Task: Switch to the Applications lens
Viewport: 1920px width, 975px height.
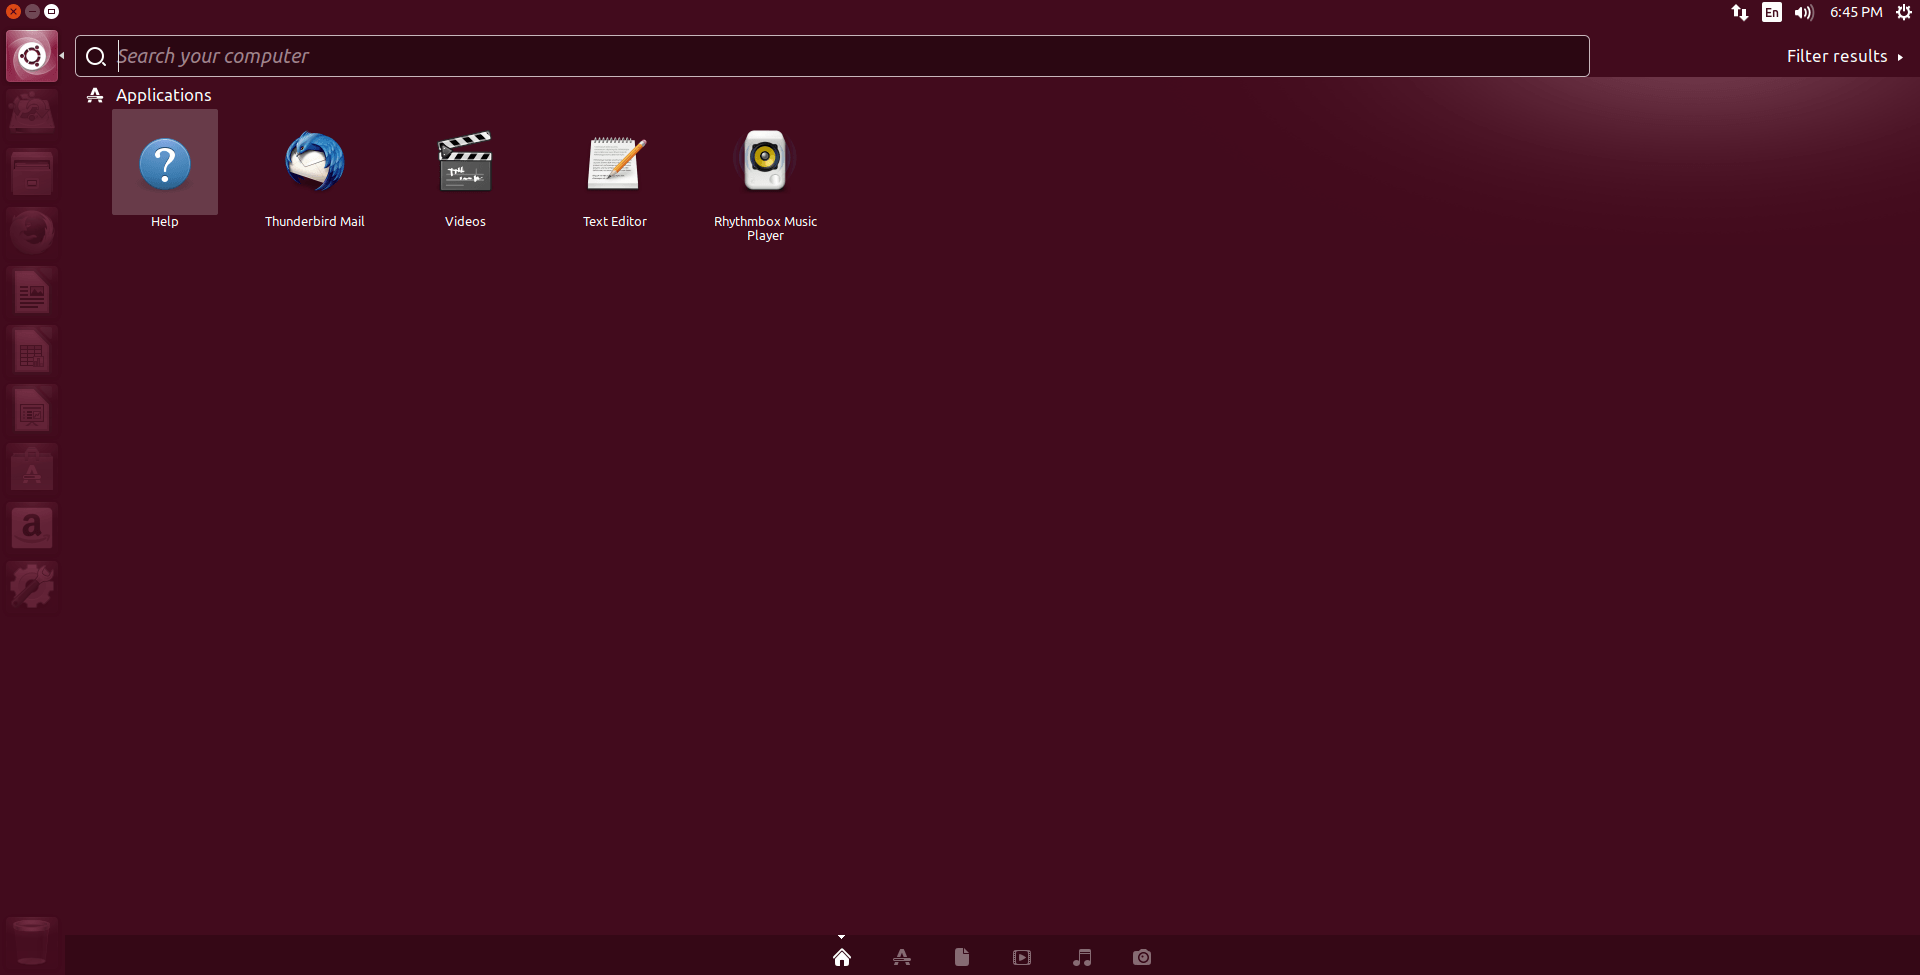Action: [x=902, y=957]
